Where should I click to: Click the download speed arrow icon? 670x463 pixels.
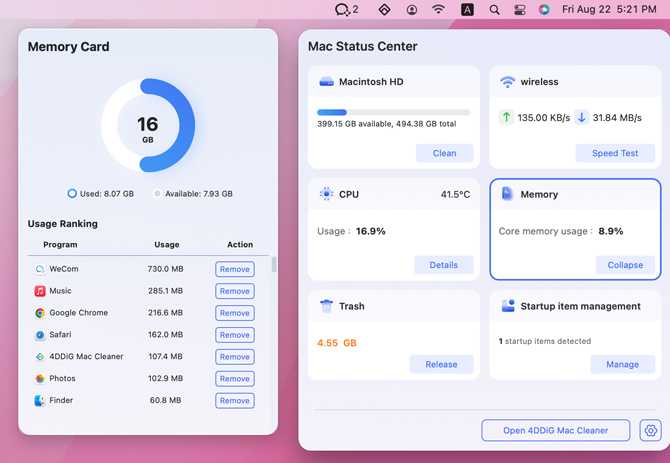point(582,117)
